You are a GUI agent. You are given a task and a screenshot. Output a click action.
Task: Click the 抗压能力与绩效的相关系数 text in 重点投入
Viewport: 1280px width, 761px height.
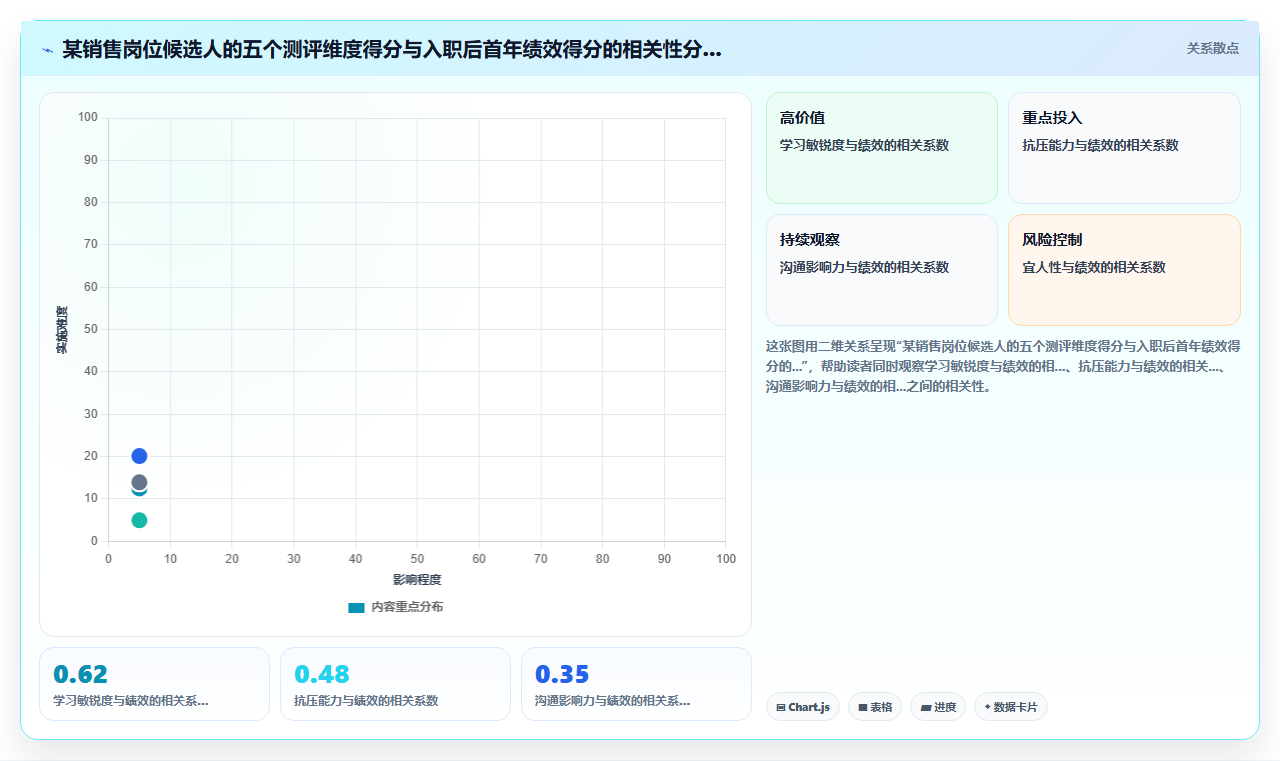click(x=1100, y=145)
